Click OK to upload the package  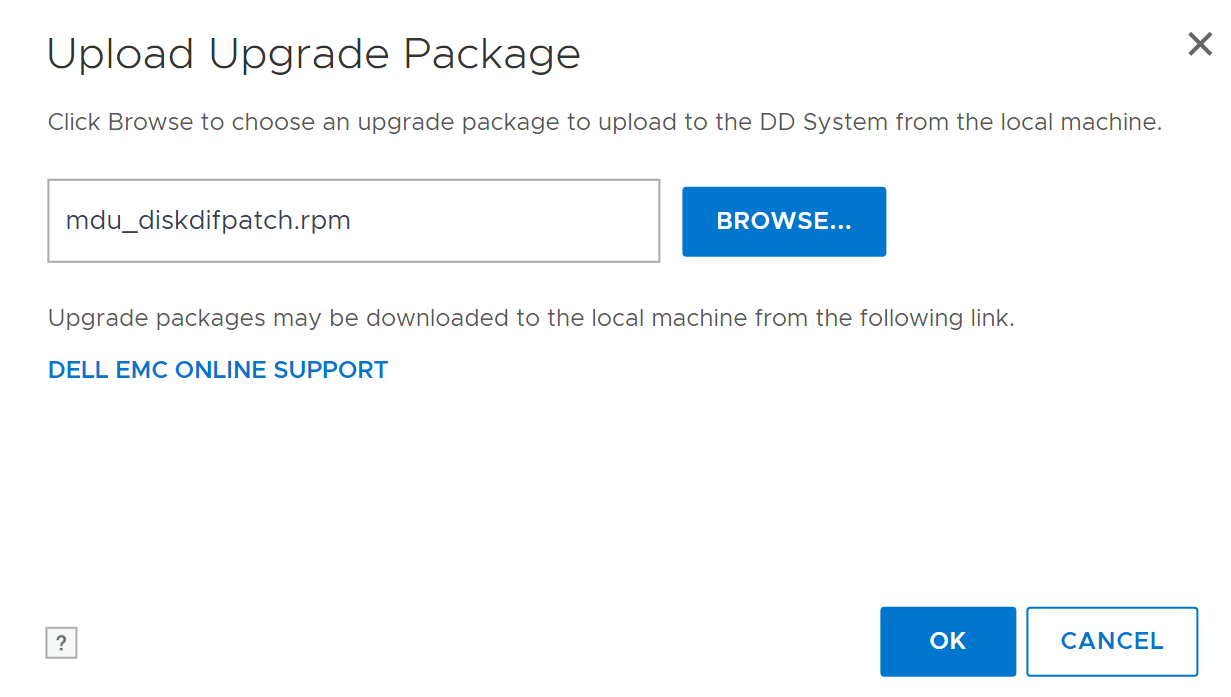947,641
